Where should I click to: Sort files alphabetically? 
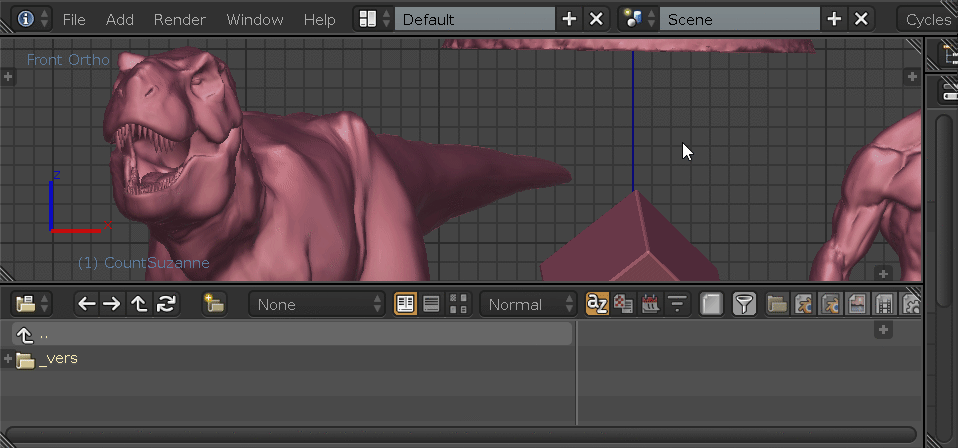597,304
